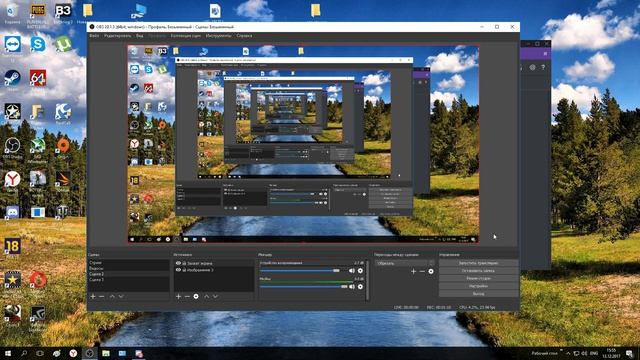Open the Yandex Browser desktop shortcut

pyautogui.click(x=12, y=180)
